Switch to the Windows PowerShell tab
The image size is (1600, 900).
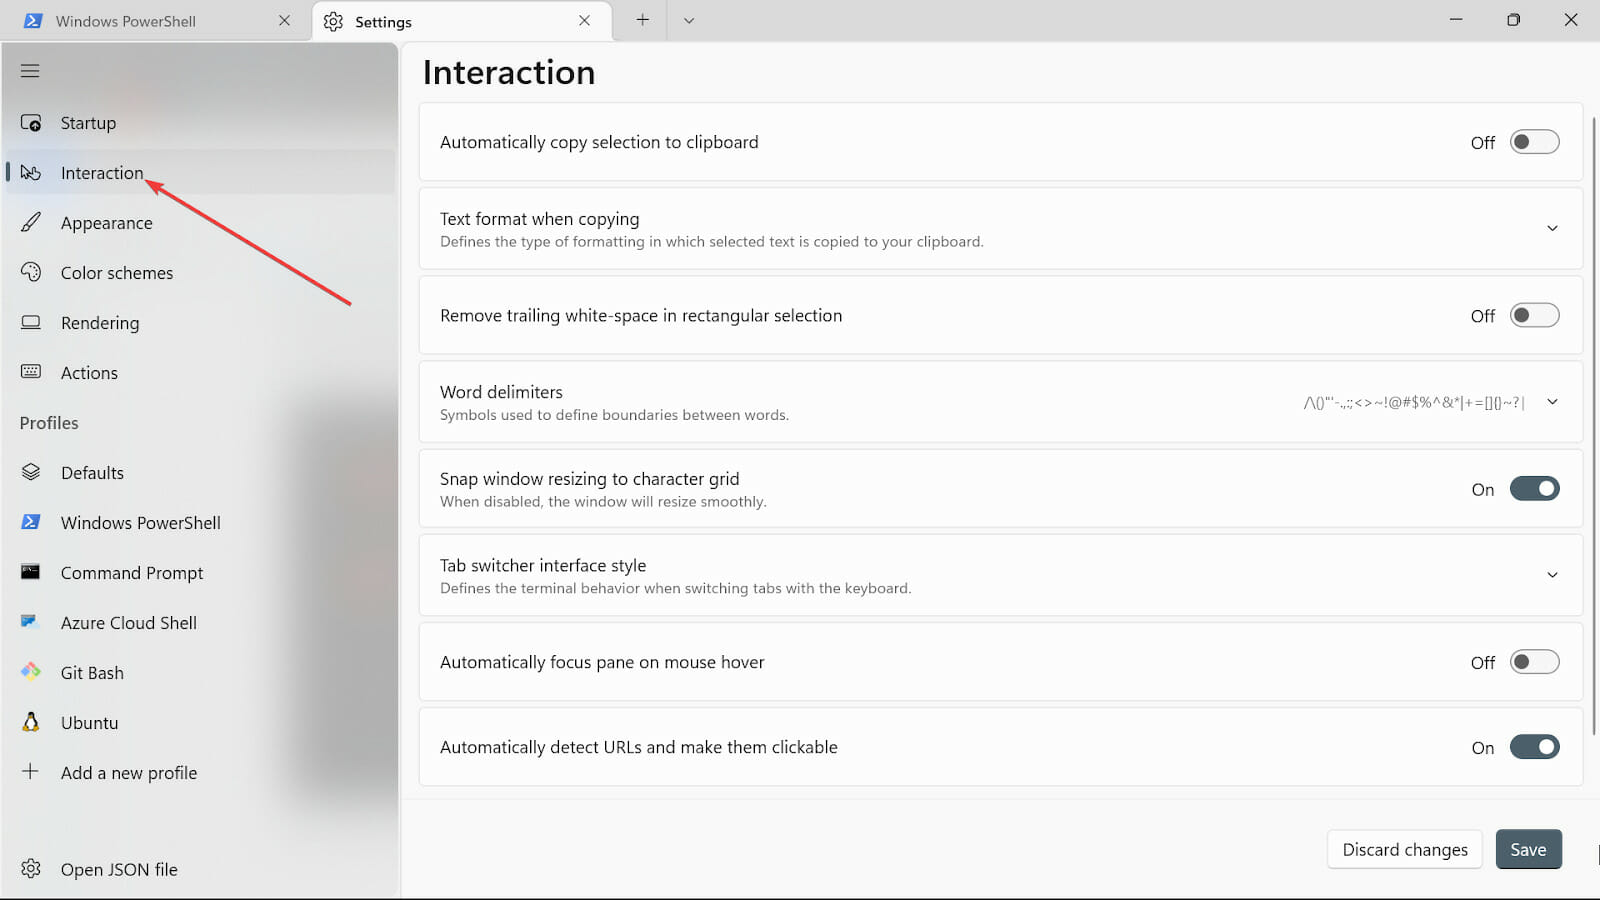(x=157, y=21)
